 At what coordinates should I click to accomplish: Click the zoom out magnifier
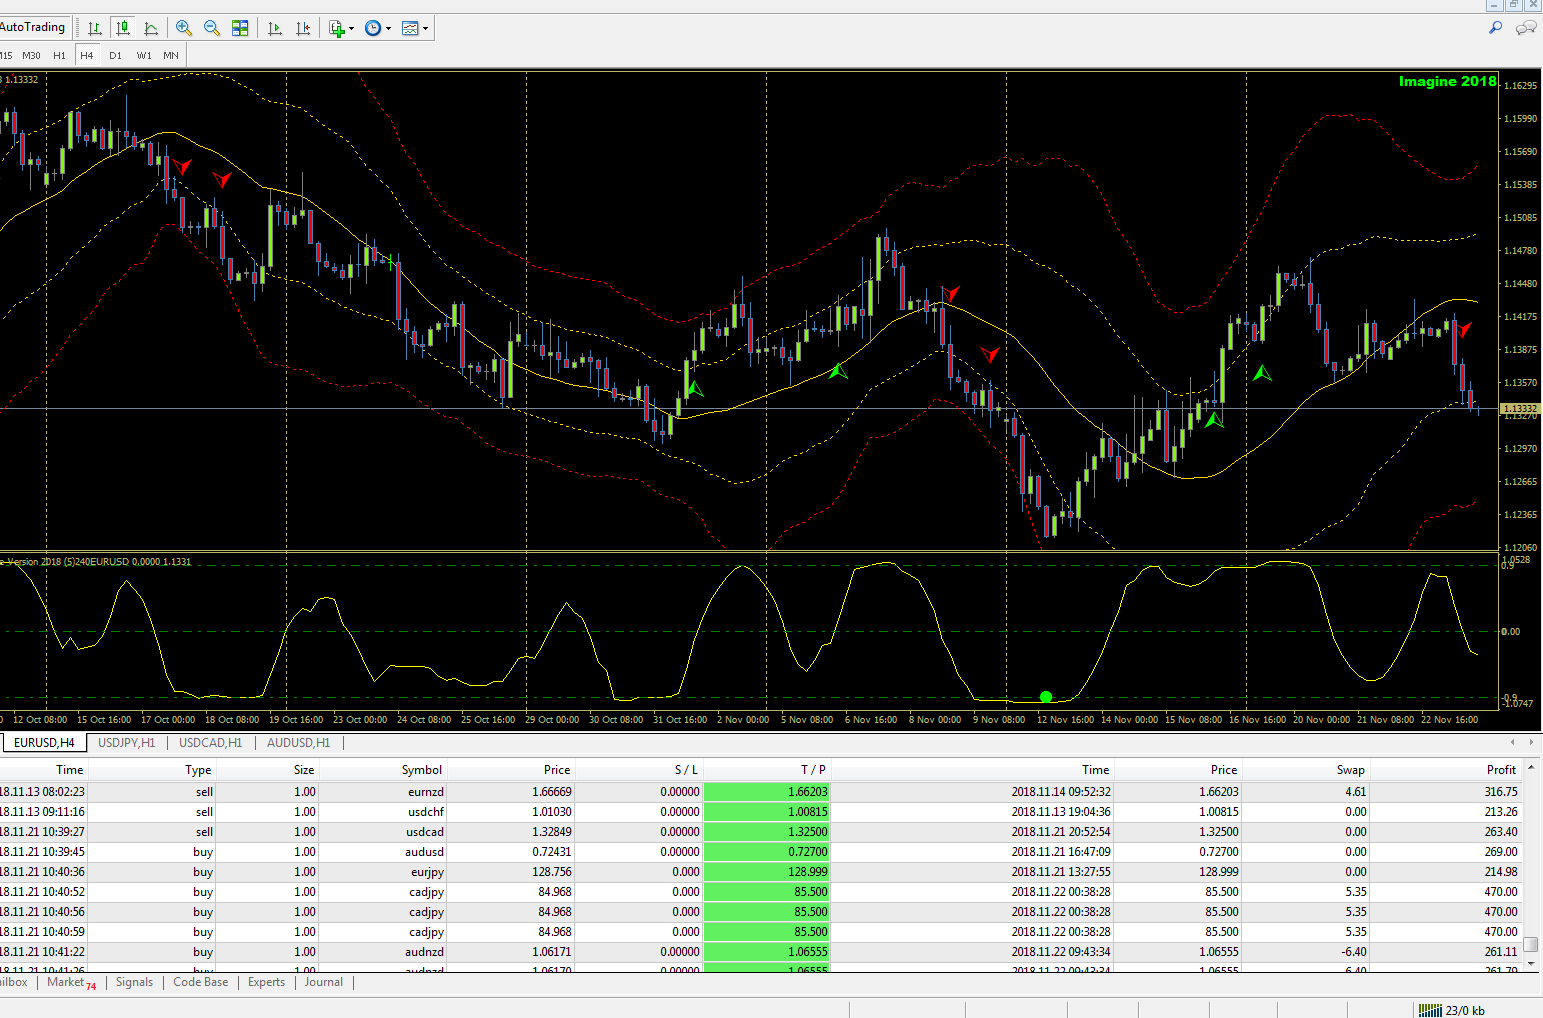(x=212, y=28)
